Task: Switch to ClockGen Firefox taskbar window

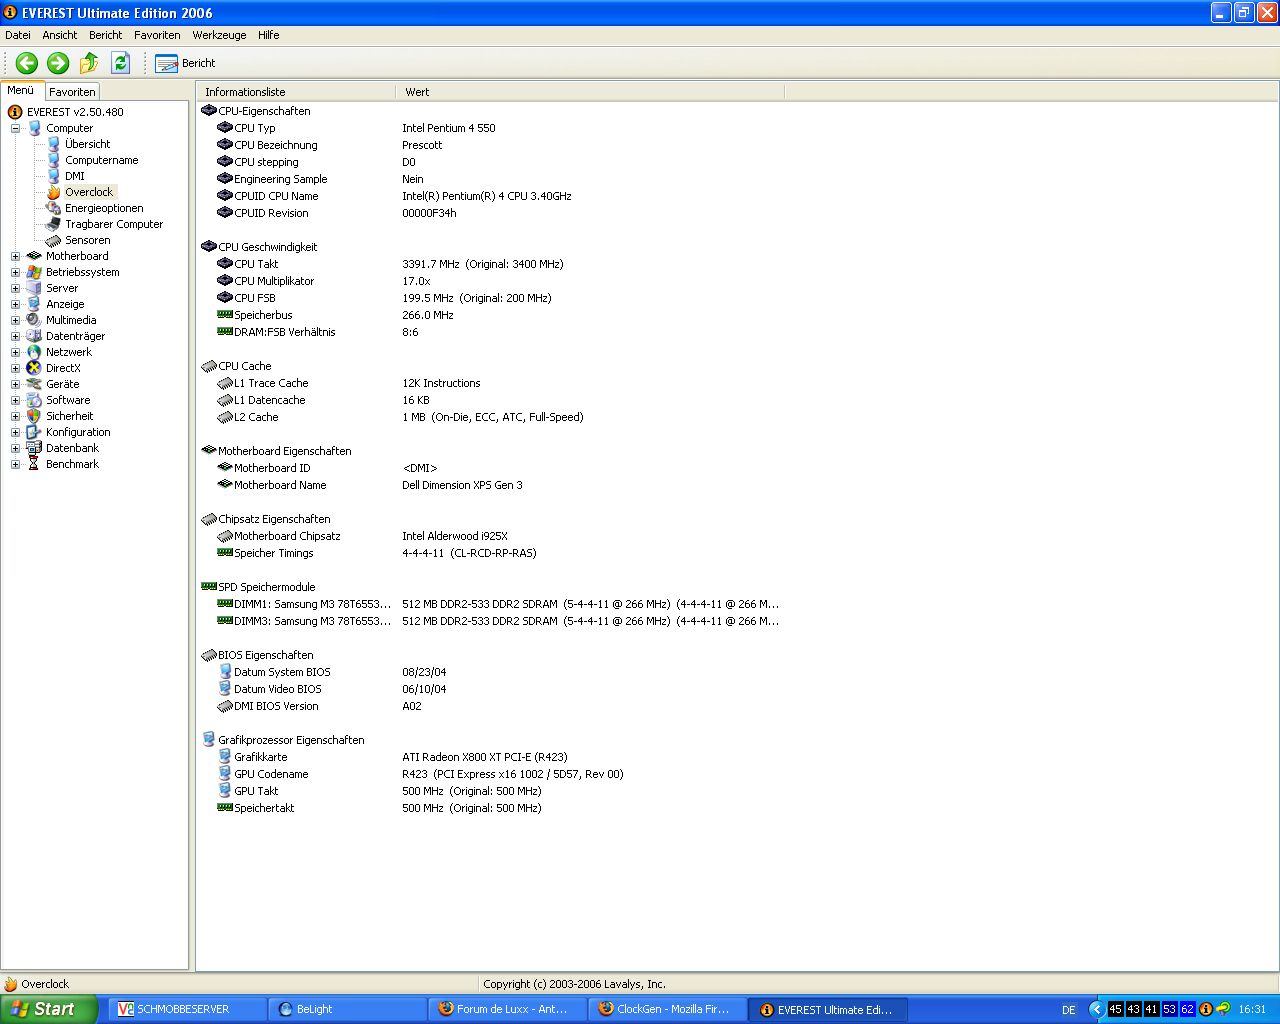Action: tap(668, 1009)
